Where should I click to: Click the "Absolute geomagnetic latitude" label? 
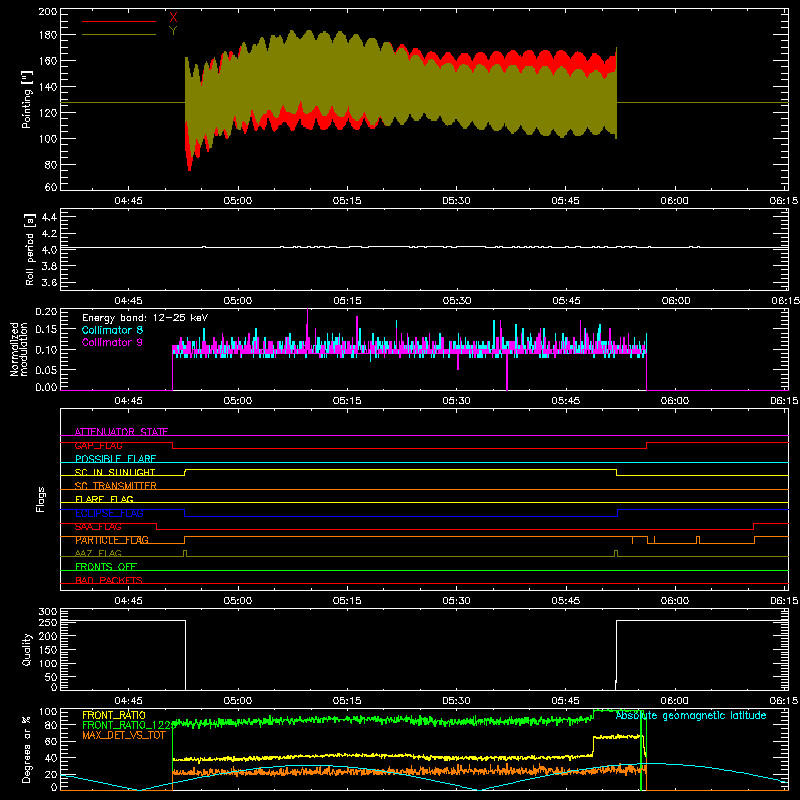691,715
